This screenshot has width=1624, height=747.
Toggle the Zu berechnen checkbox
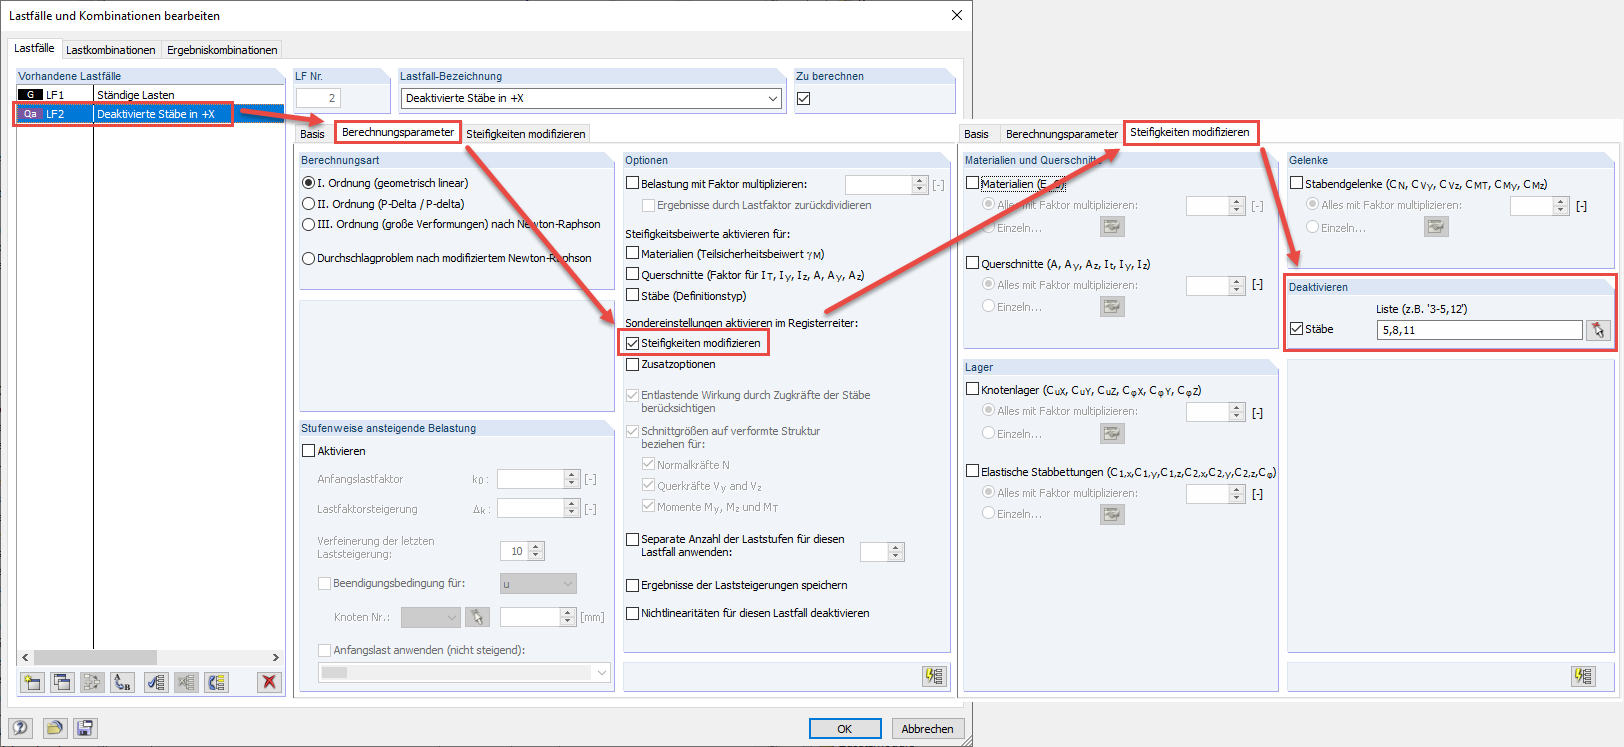[804, 98]
